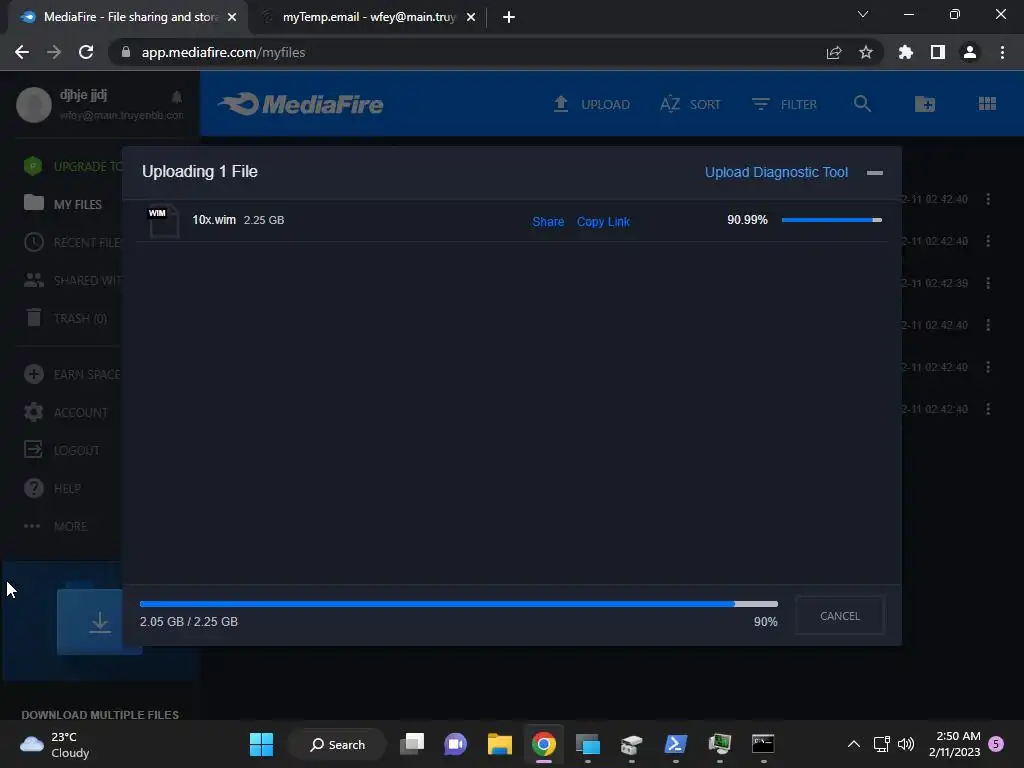1024x768 pixels.
Task: Open File Explorer from taskbar
Action: [500, 744]
